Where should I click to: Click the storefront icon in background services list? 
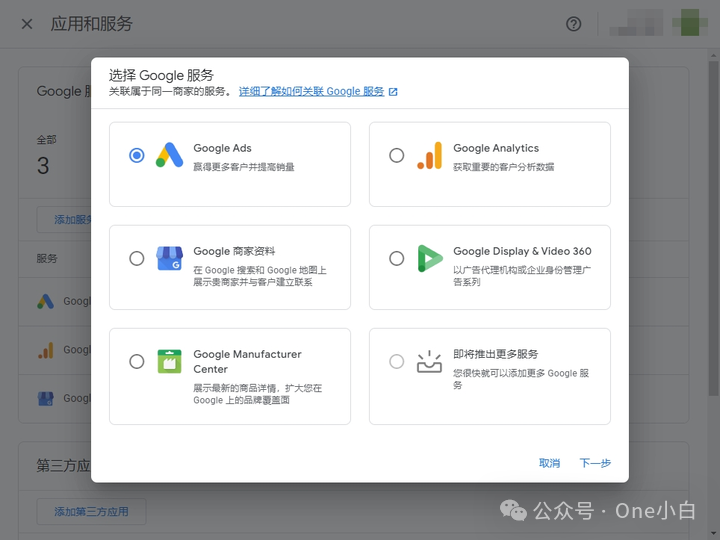[x=45, y=398]
